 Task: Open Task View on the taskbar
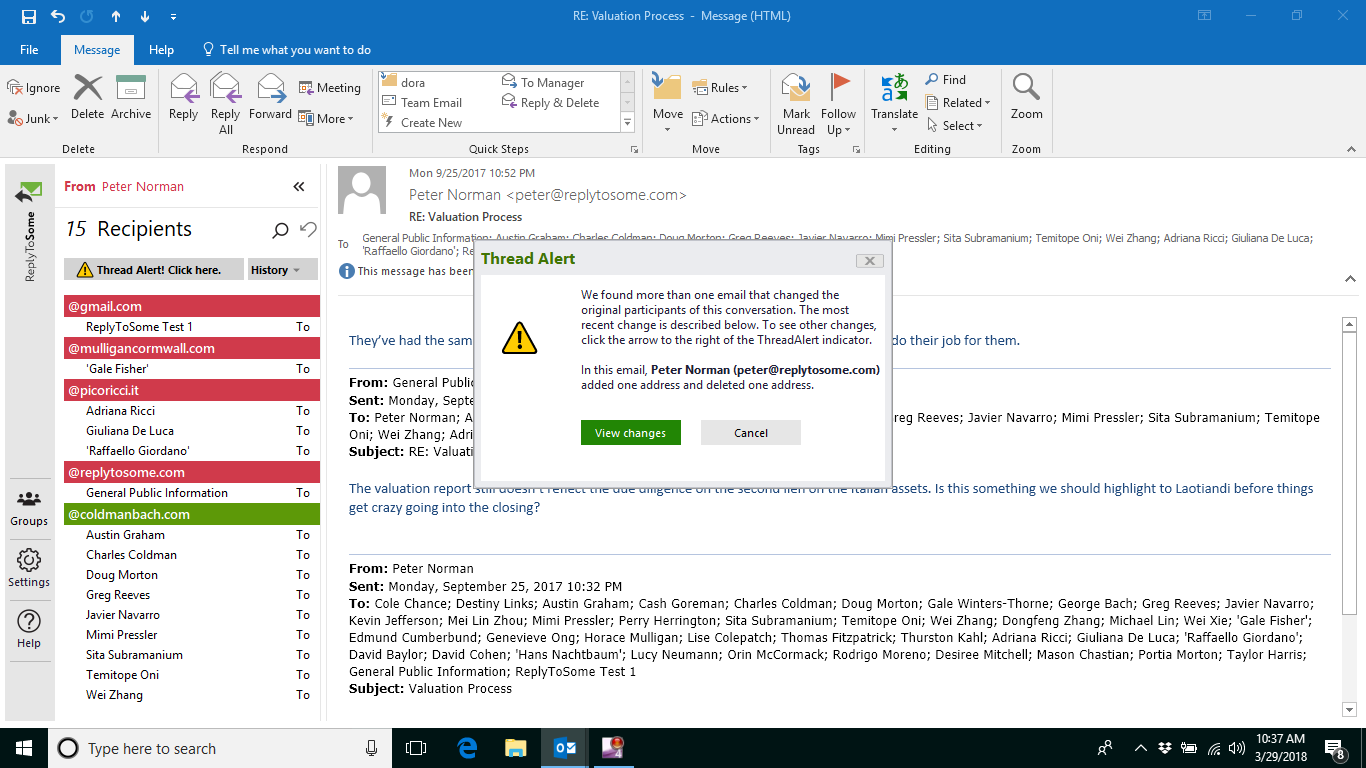(x=416, y=748)
